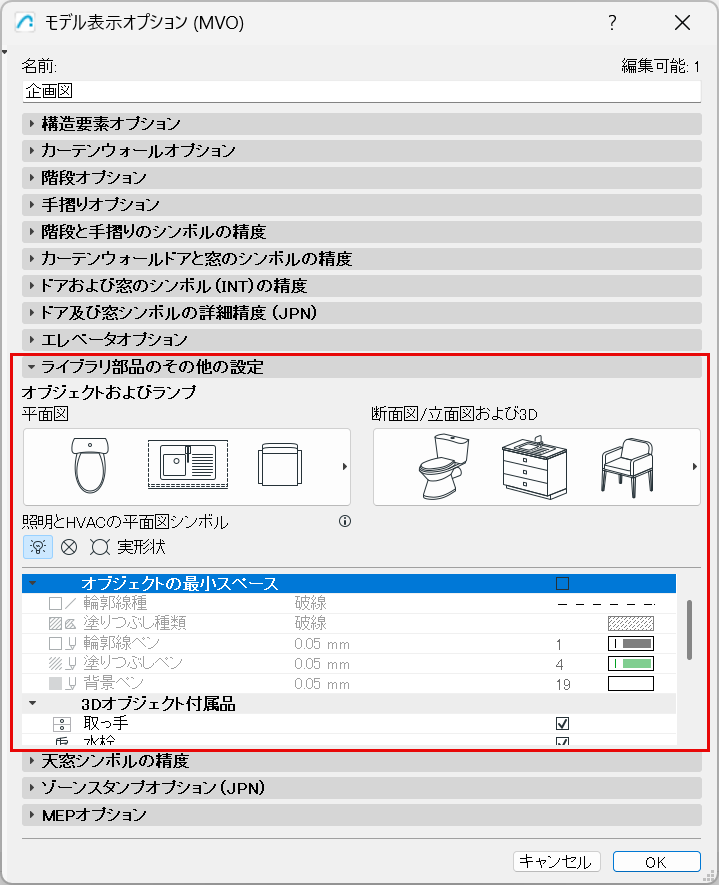Expand 階段と手摺りのシンボルの精度 panel
Image resolution: width=719 pixels, height=885 pixels.
point(362,231)
